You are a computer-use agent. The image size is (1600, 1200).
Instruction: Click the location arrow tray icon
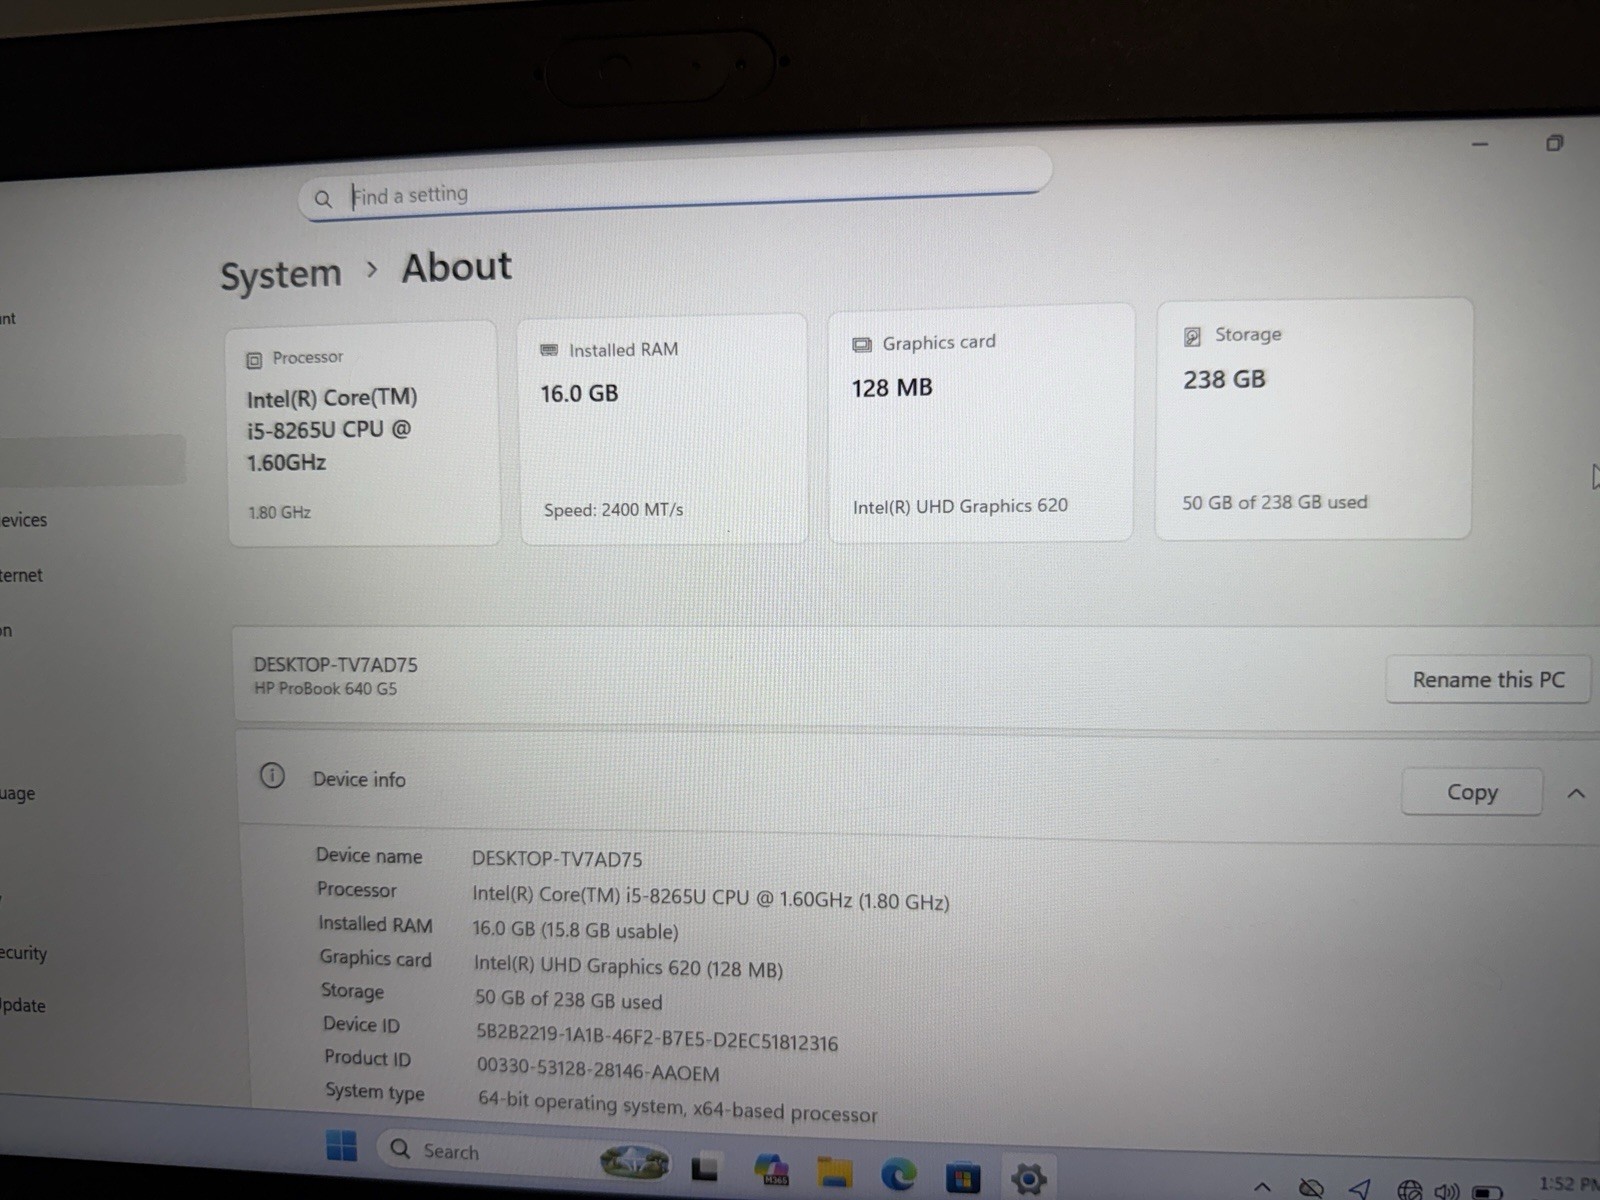1359,1188
